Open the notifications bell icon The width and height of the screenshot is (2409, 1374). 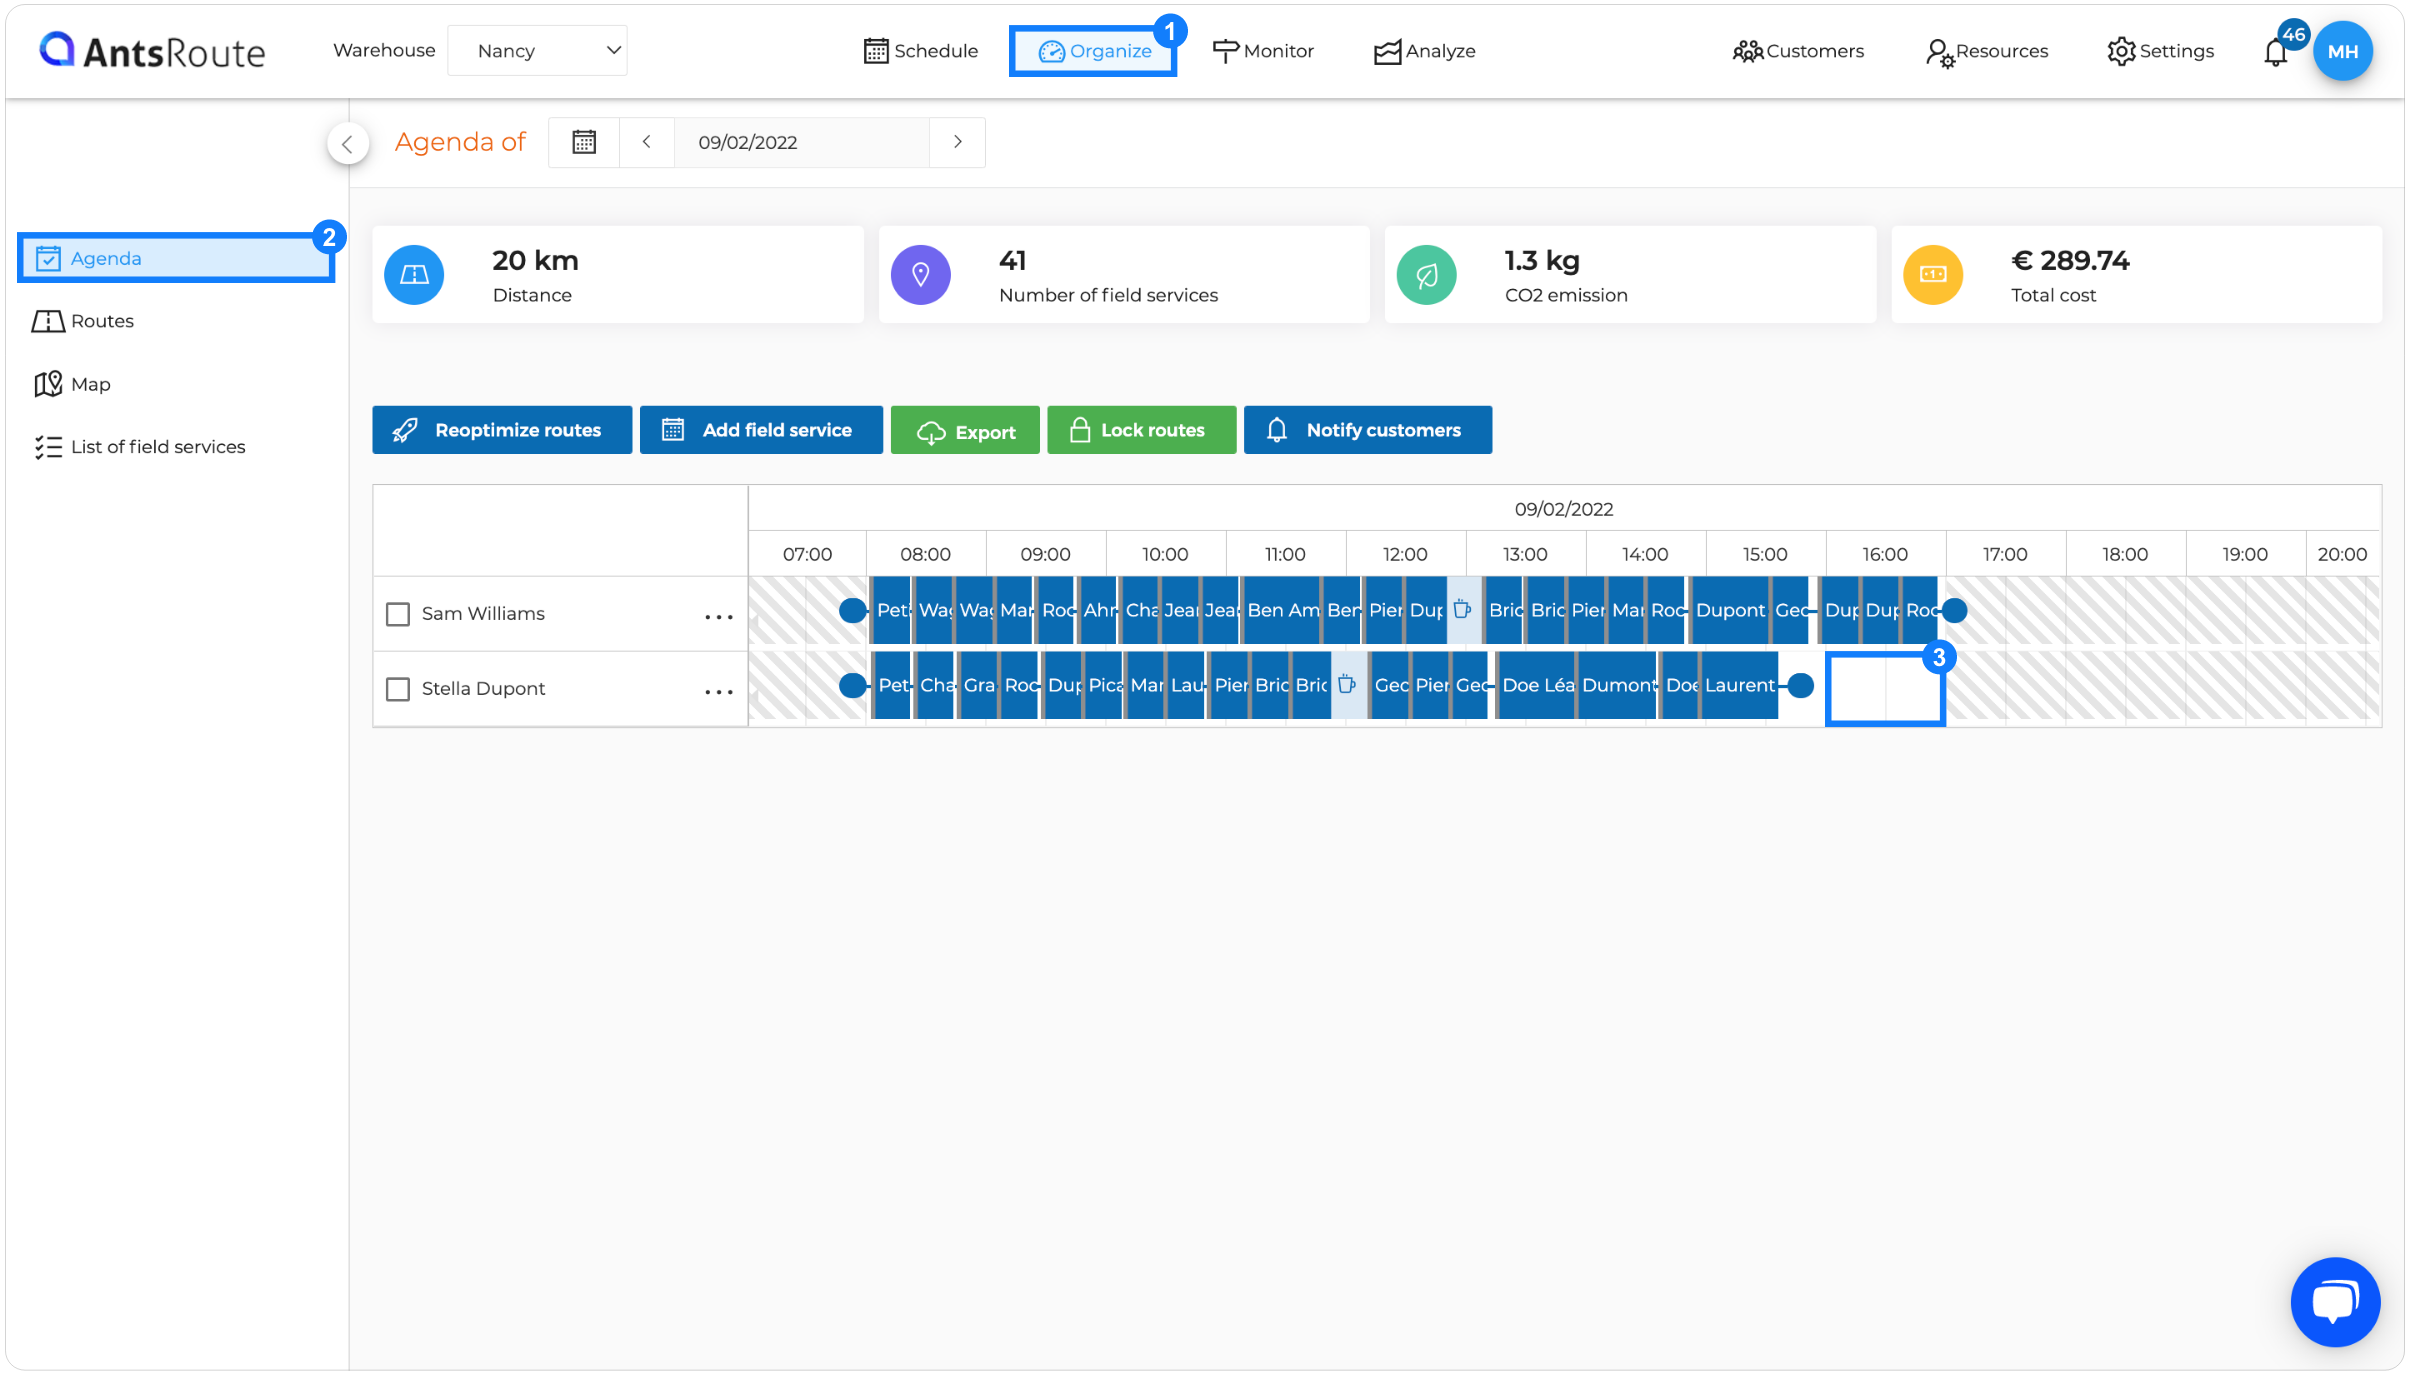[x=2276, y=52]
